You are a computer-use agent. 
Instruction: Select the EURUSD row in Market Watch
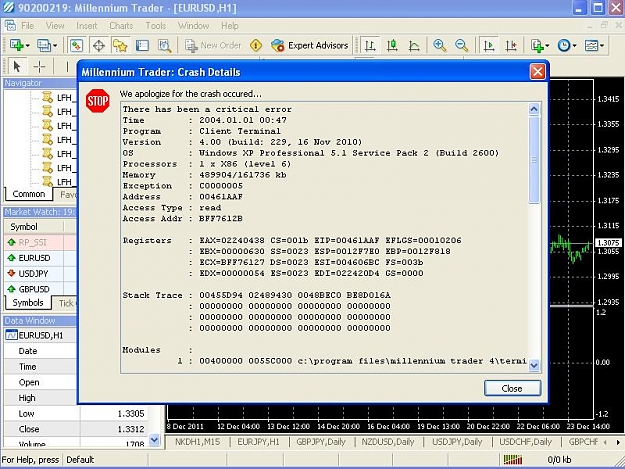[x=40, y=258]
